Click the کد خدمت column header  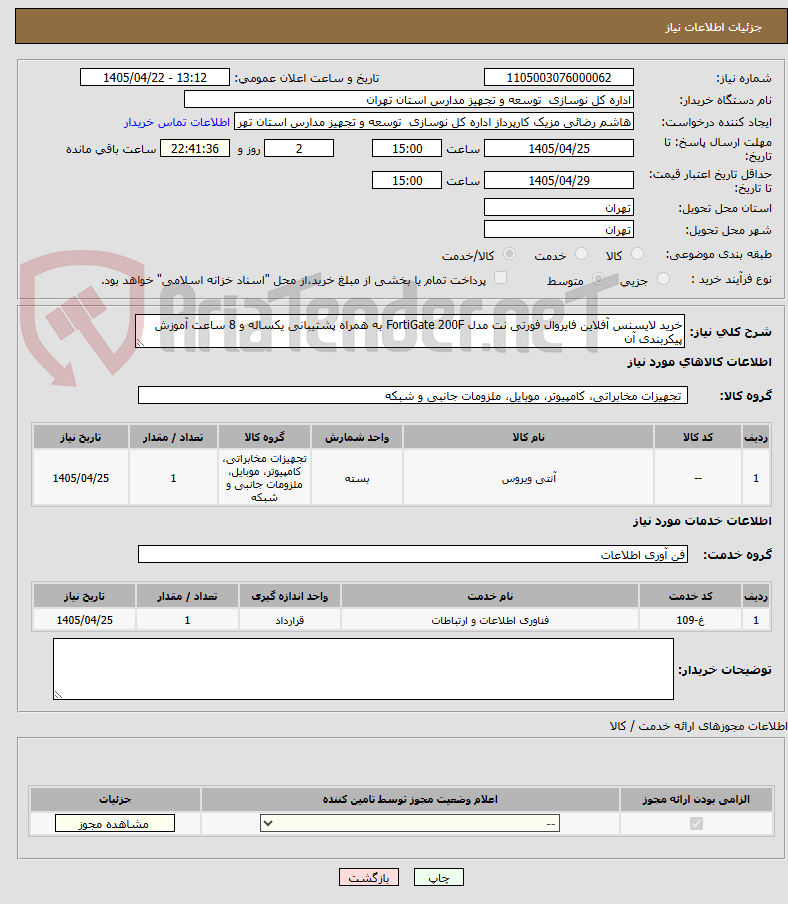pyautogui.click(x=691, y=596)
